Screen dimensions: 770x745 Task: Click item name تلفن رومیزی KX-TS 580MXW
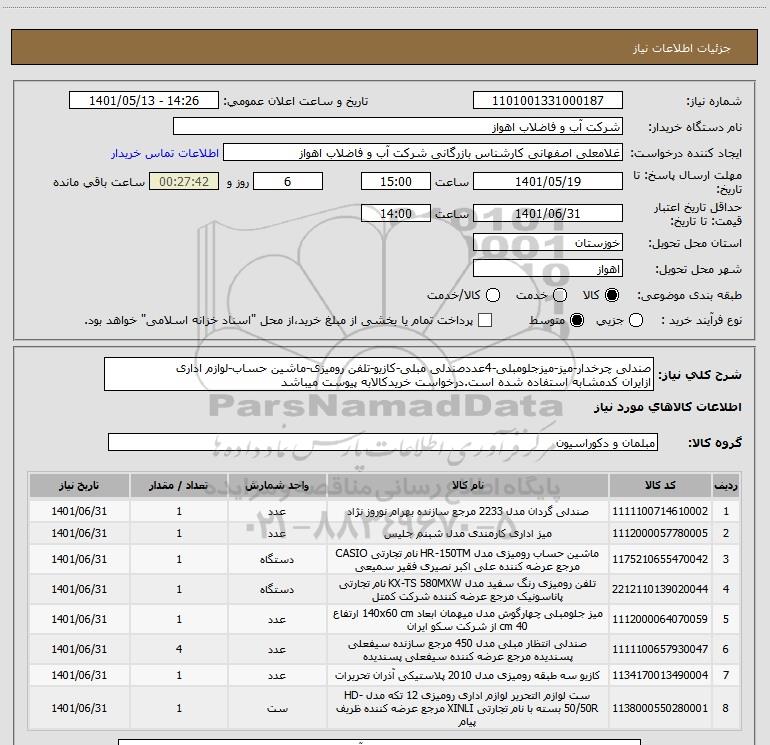468,589
